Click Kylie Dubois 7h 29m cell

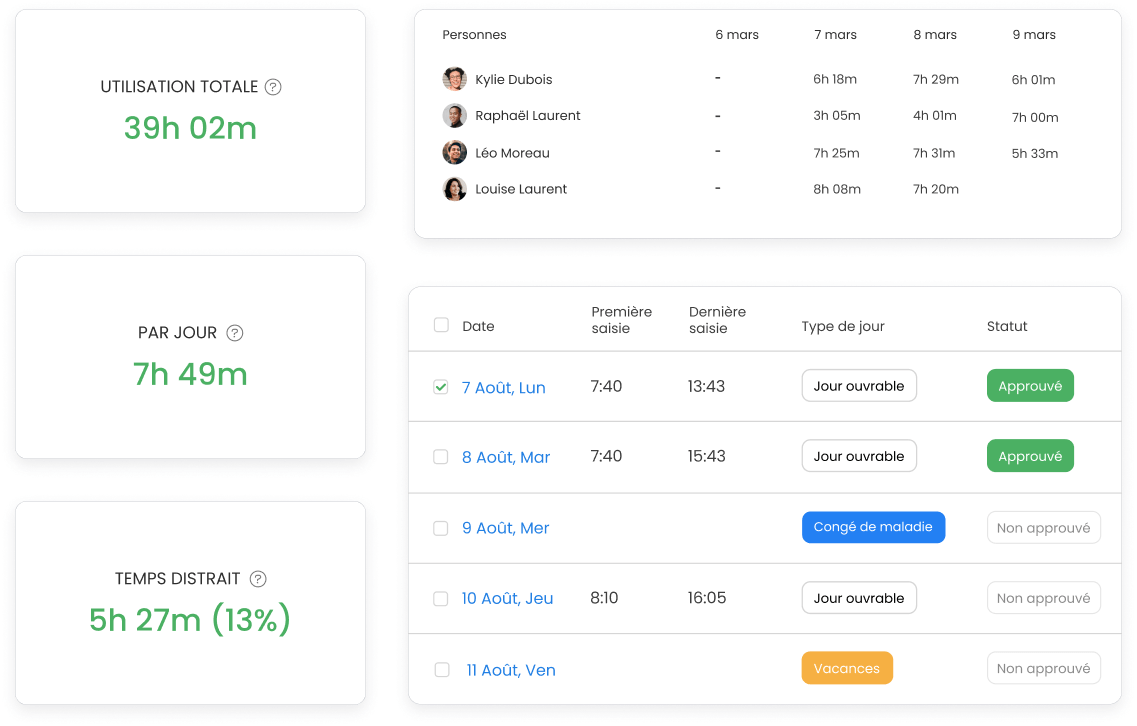[x=935, y=80]
